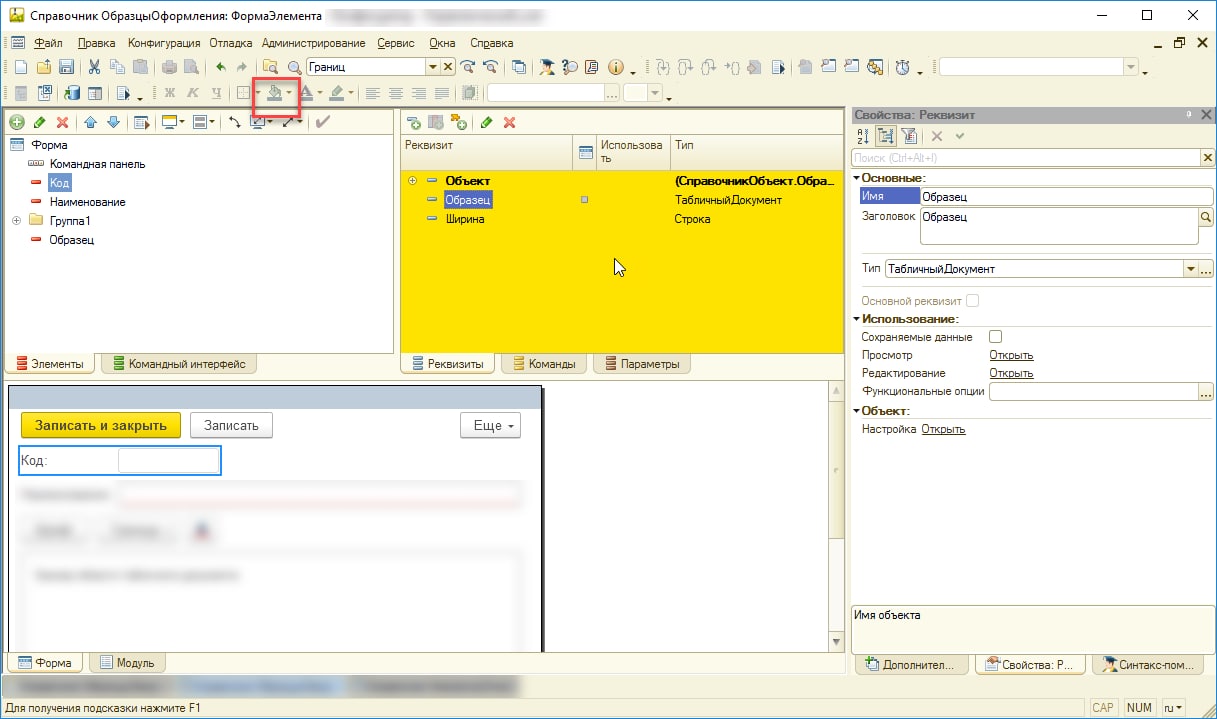Click the 'Записать и закрыть' button
This screenshot has width=1217, height=719.
click(100, 425)
